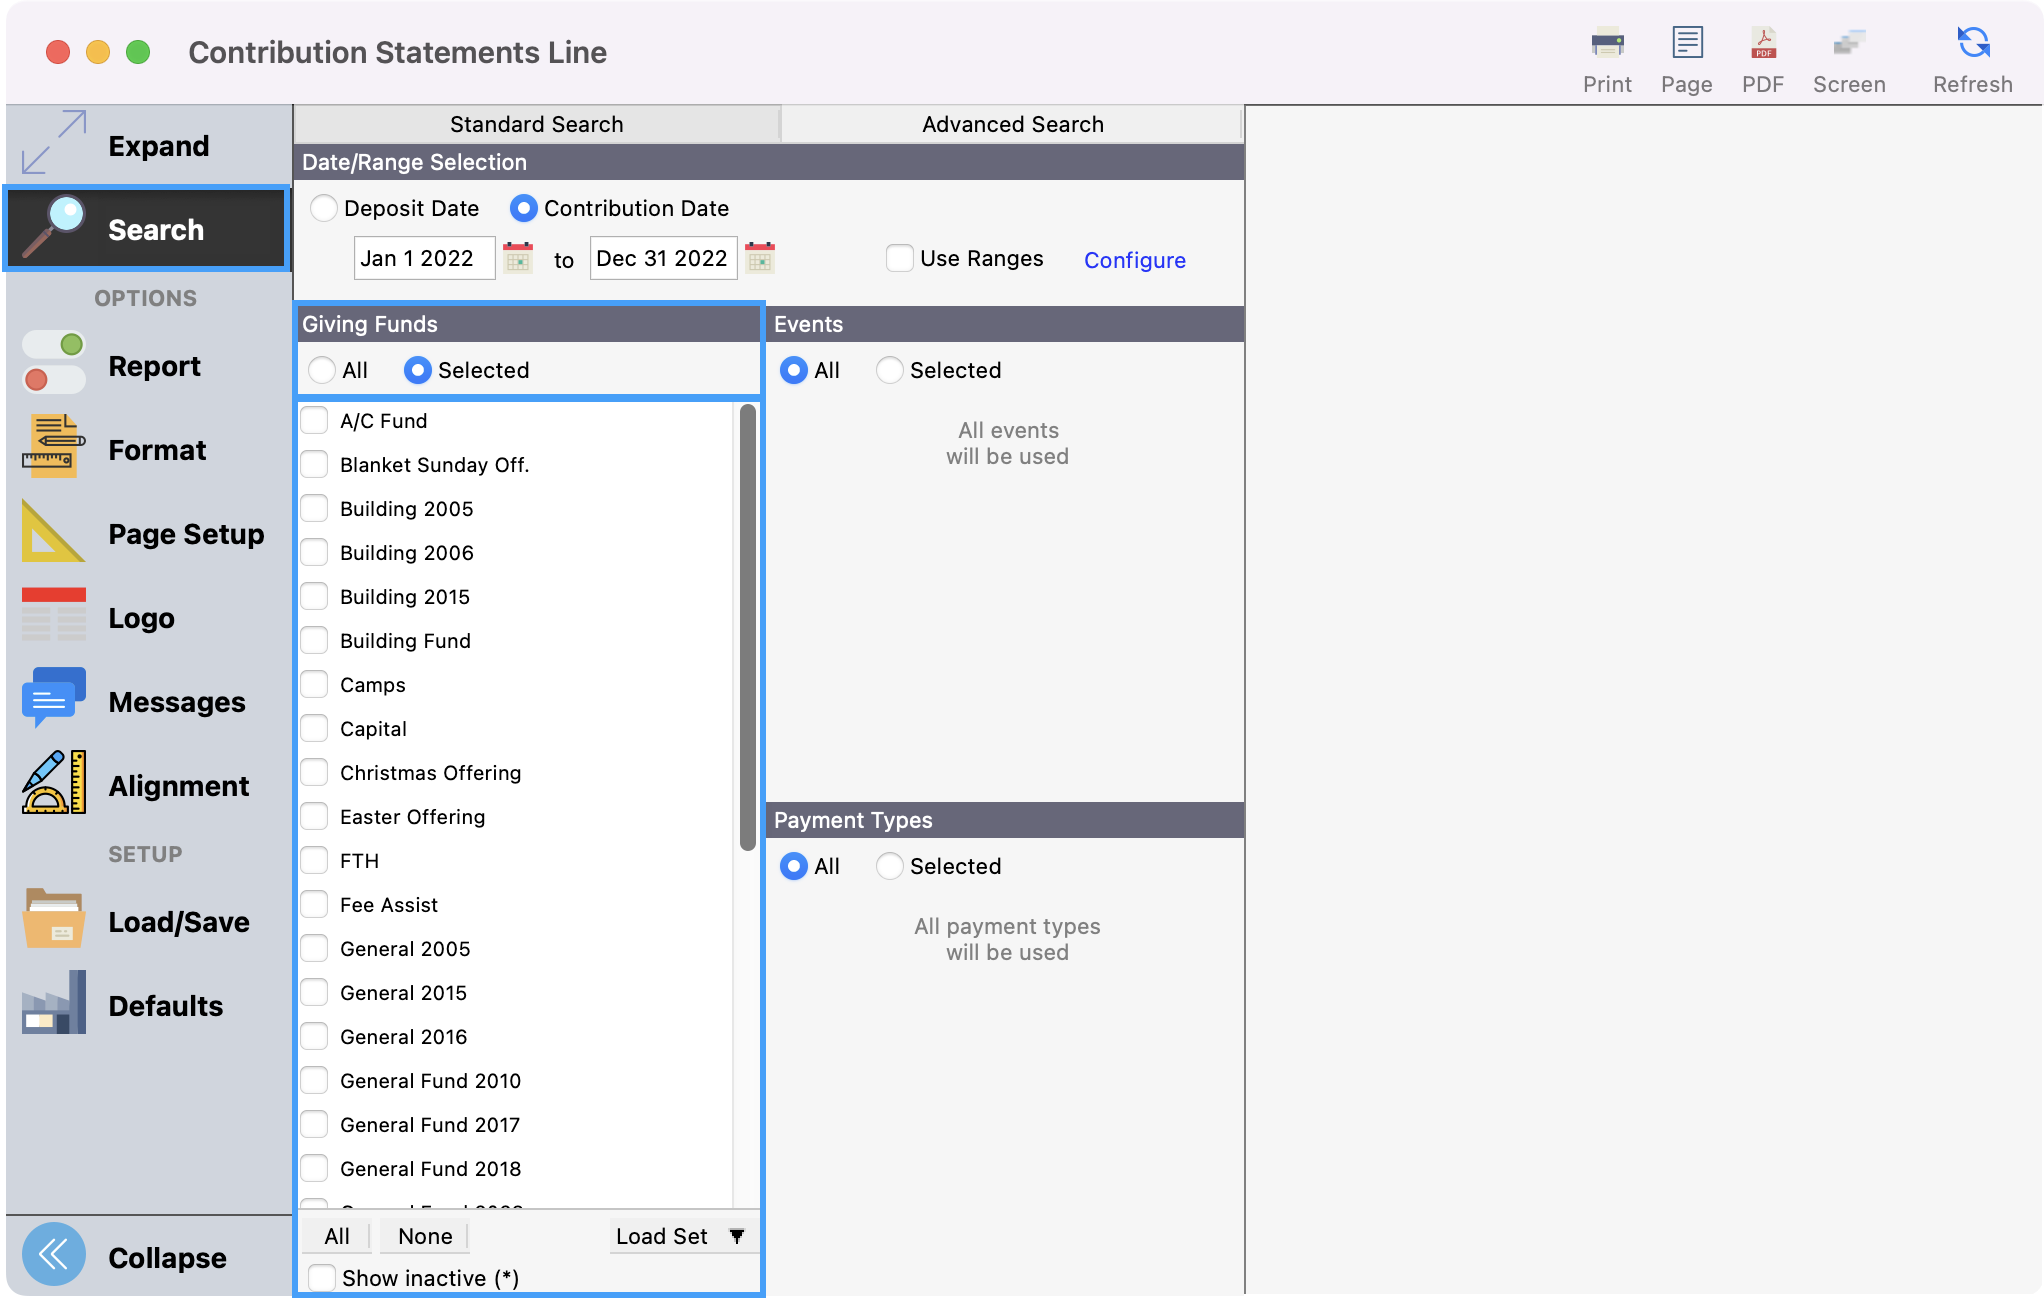Click the Giving Funds list scrollbar
2044x1300 pixels.
(x=747, y=626)
